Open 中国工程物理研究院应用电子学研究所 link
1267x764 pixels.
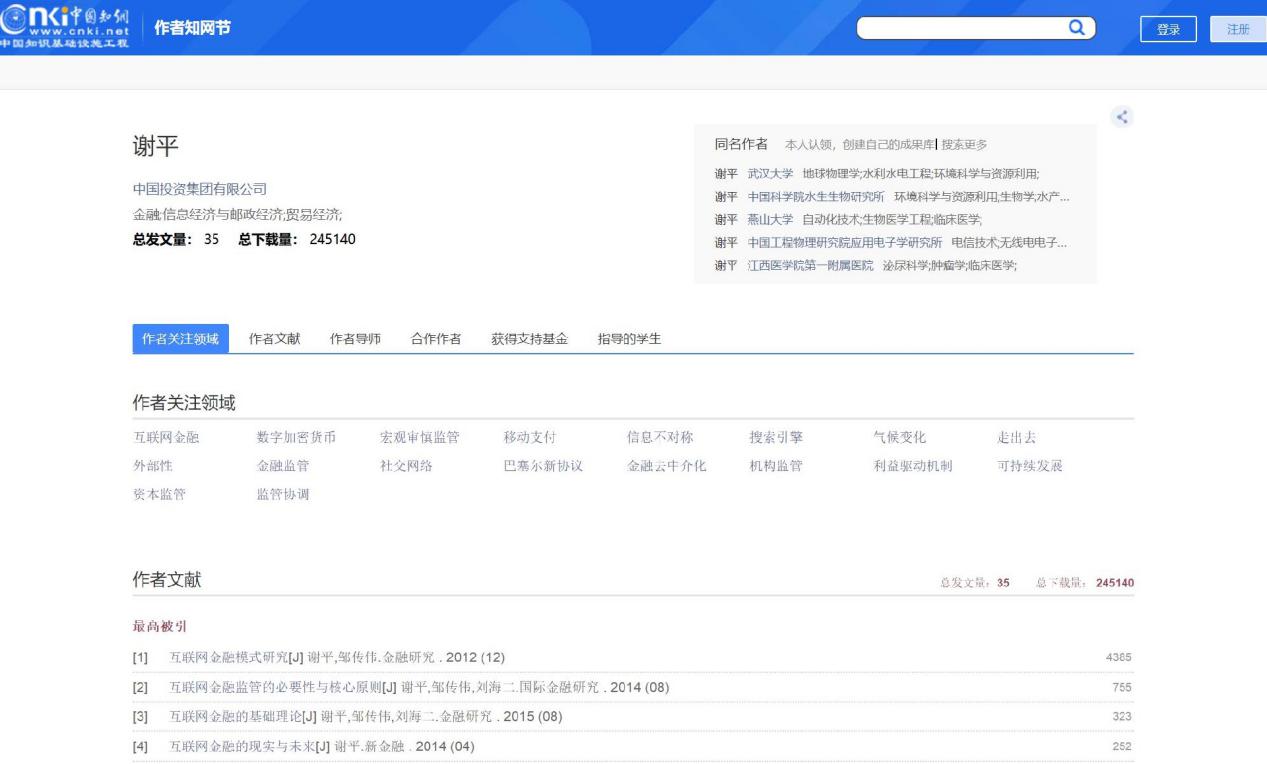click(x=845, y=242)
